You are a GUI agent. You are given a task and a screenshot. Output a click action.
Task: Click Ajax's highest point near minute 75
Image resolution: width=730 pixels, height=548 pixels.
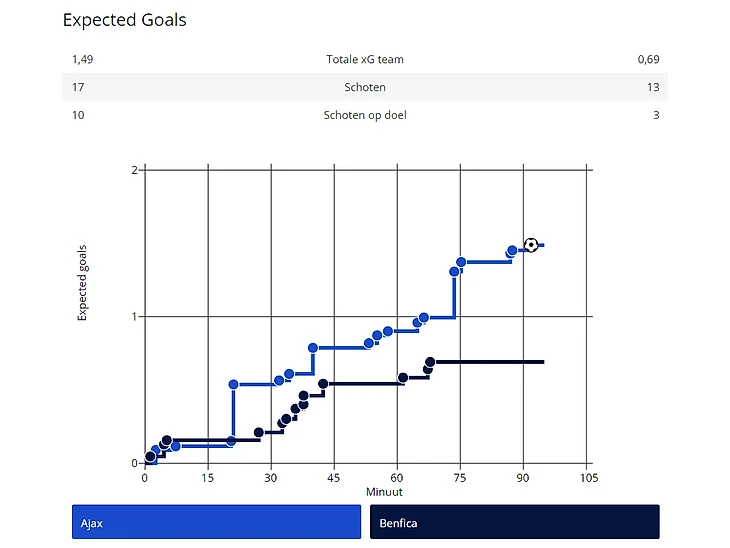(x=461, y=262)
